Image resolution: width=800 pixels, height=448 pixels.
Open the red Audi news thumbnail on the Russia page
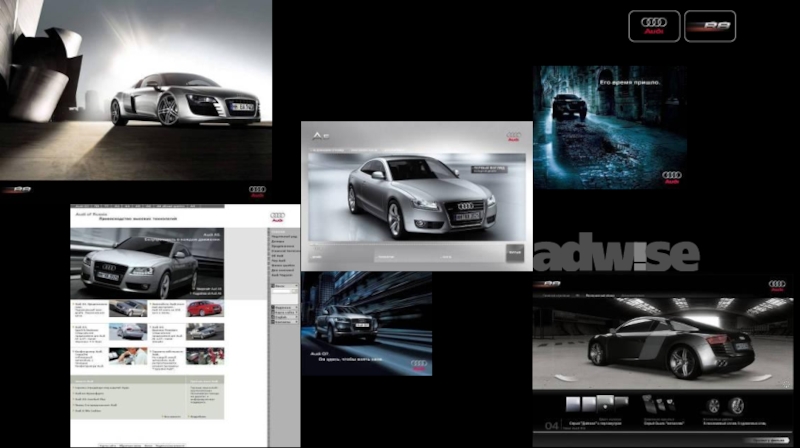click(205, 309)
